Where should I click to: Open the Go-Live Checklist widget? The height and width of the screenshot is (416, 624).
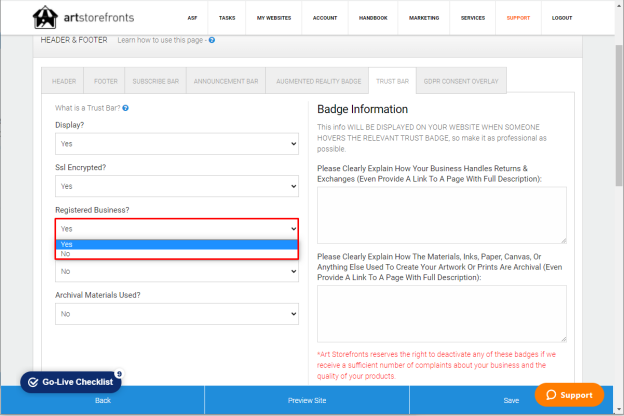(x=71, y=382)
